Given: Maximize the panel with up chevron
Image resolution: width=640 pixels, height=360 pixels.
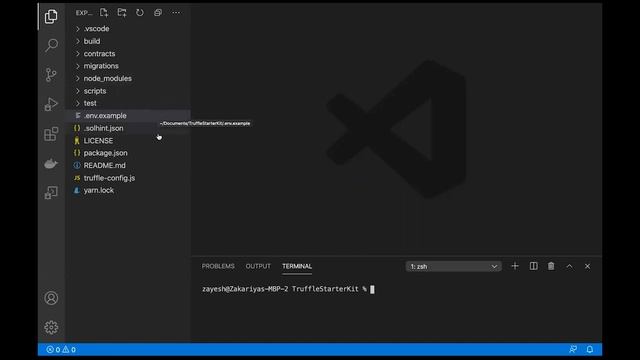Looking at the screenshot, I should click(569, 267).
